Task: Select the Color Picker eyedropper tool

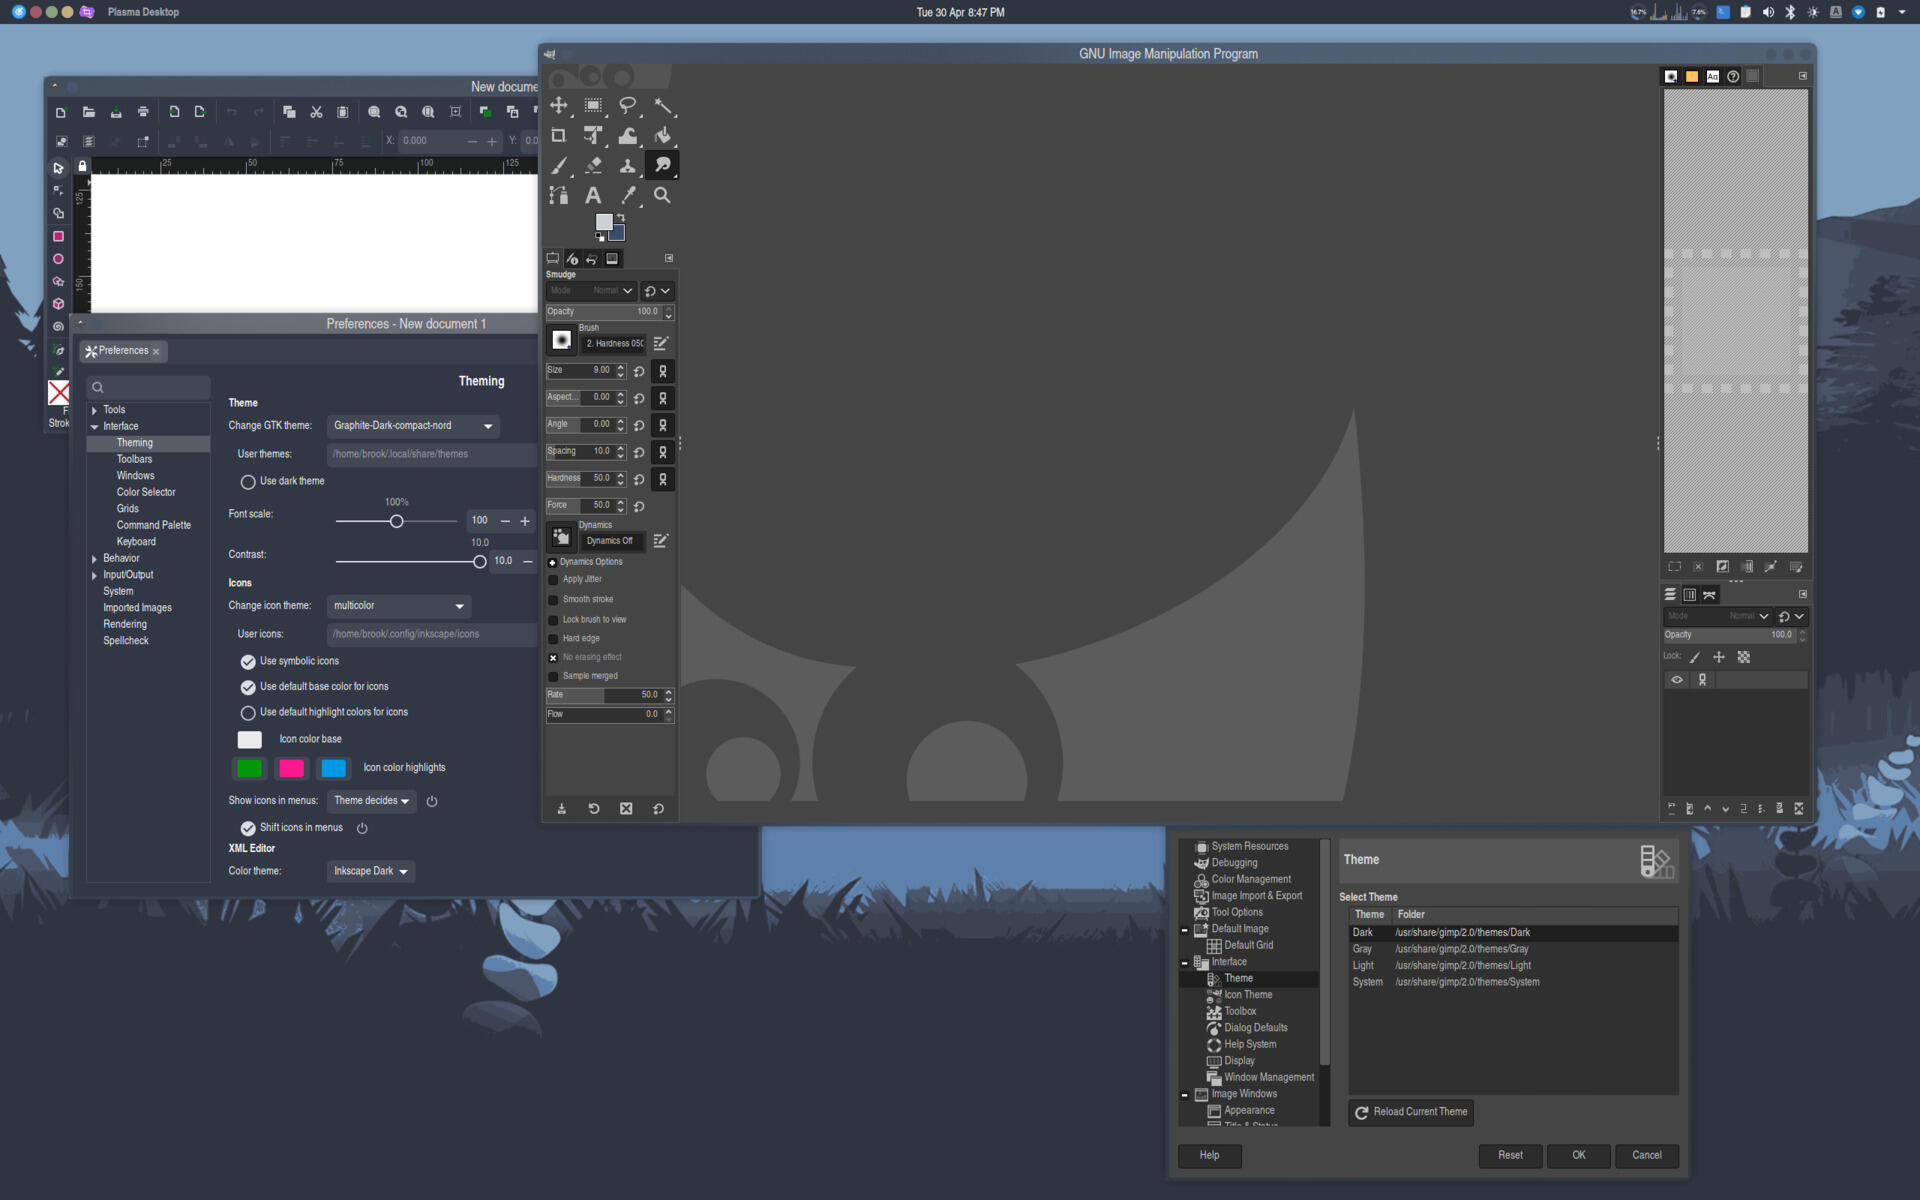Action: pos(628,196)
